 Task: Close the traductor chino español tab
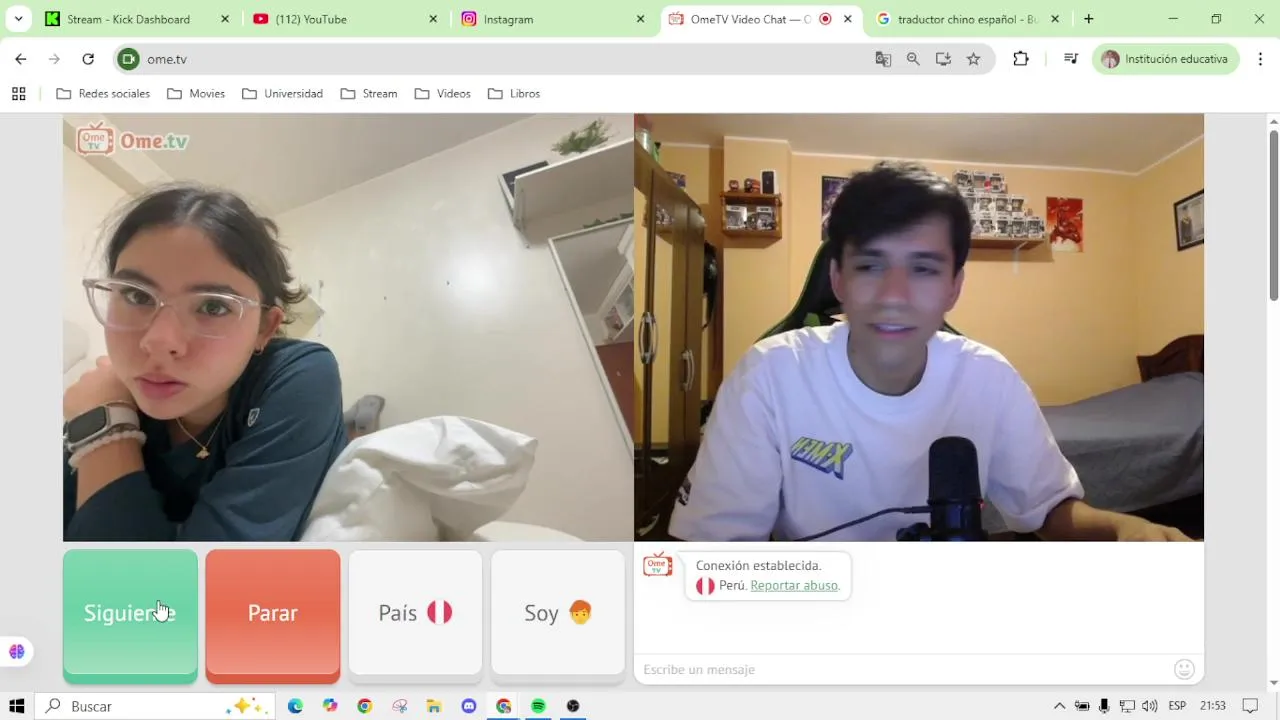pyautogui.click(x=1055, y=19)
